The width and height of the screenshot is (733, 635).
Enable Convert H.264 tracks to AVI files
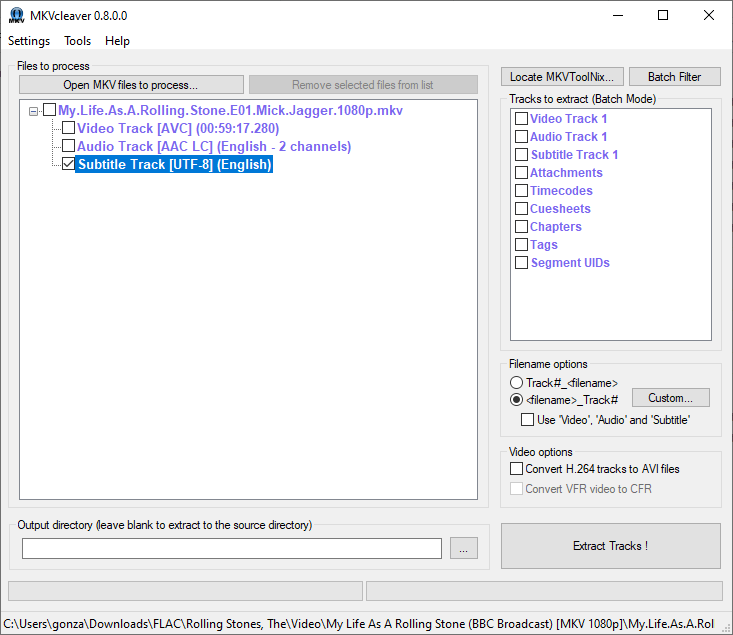point(517,469)
